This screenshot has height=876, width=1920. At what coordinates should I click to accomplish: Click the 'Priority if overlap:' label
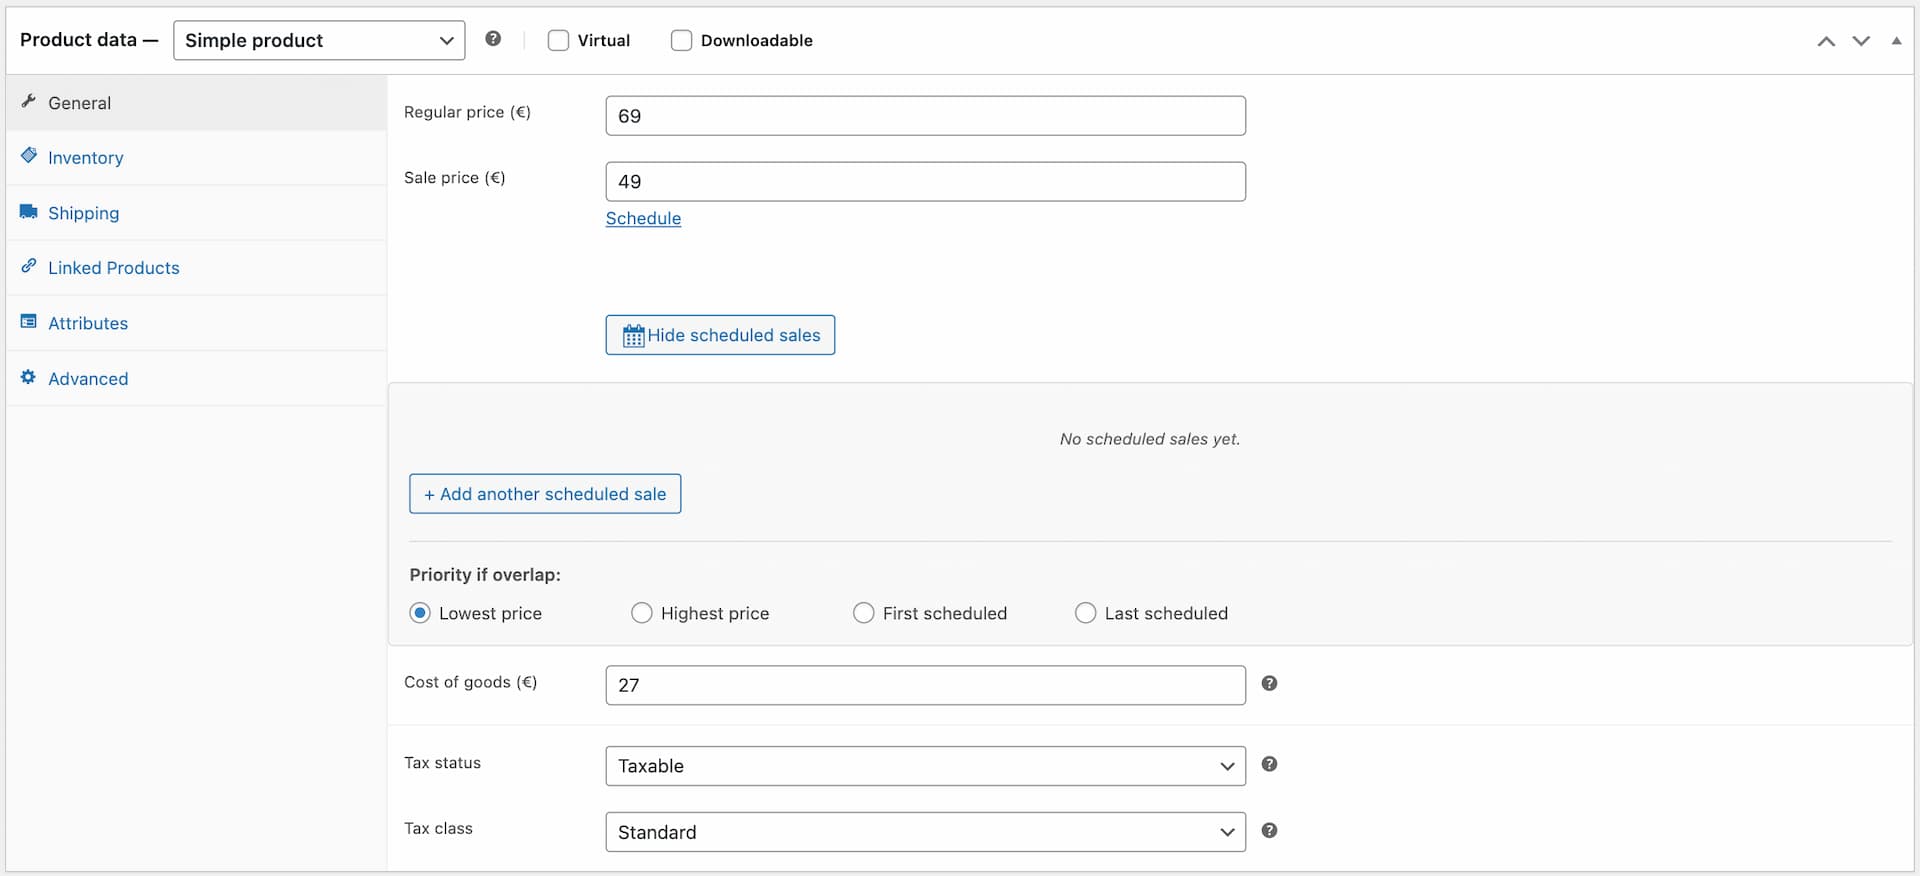pos(485,575)
